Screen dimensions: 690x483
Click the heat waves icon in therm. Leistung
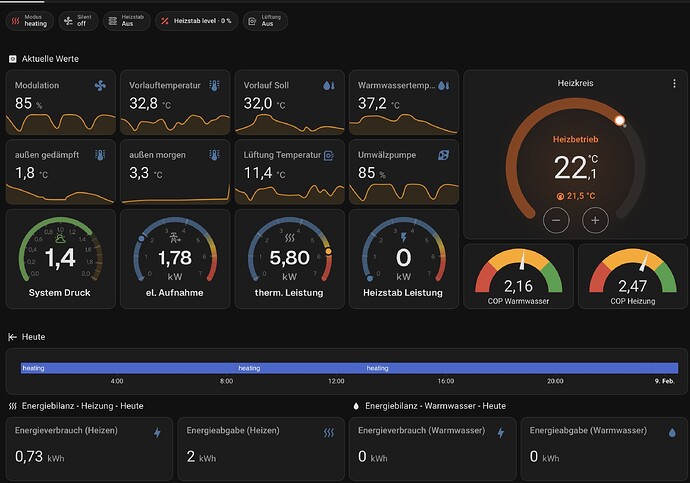click(x=290, y=238)
